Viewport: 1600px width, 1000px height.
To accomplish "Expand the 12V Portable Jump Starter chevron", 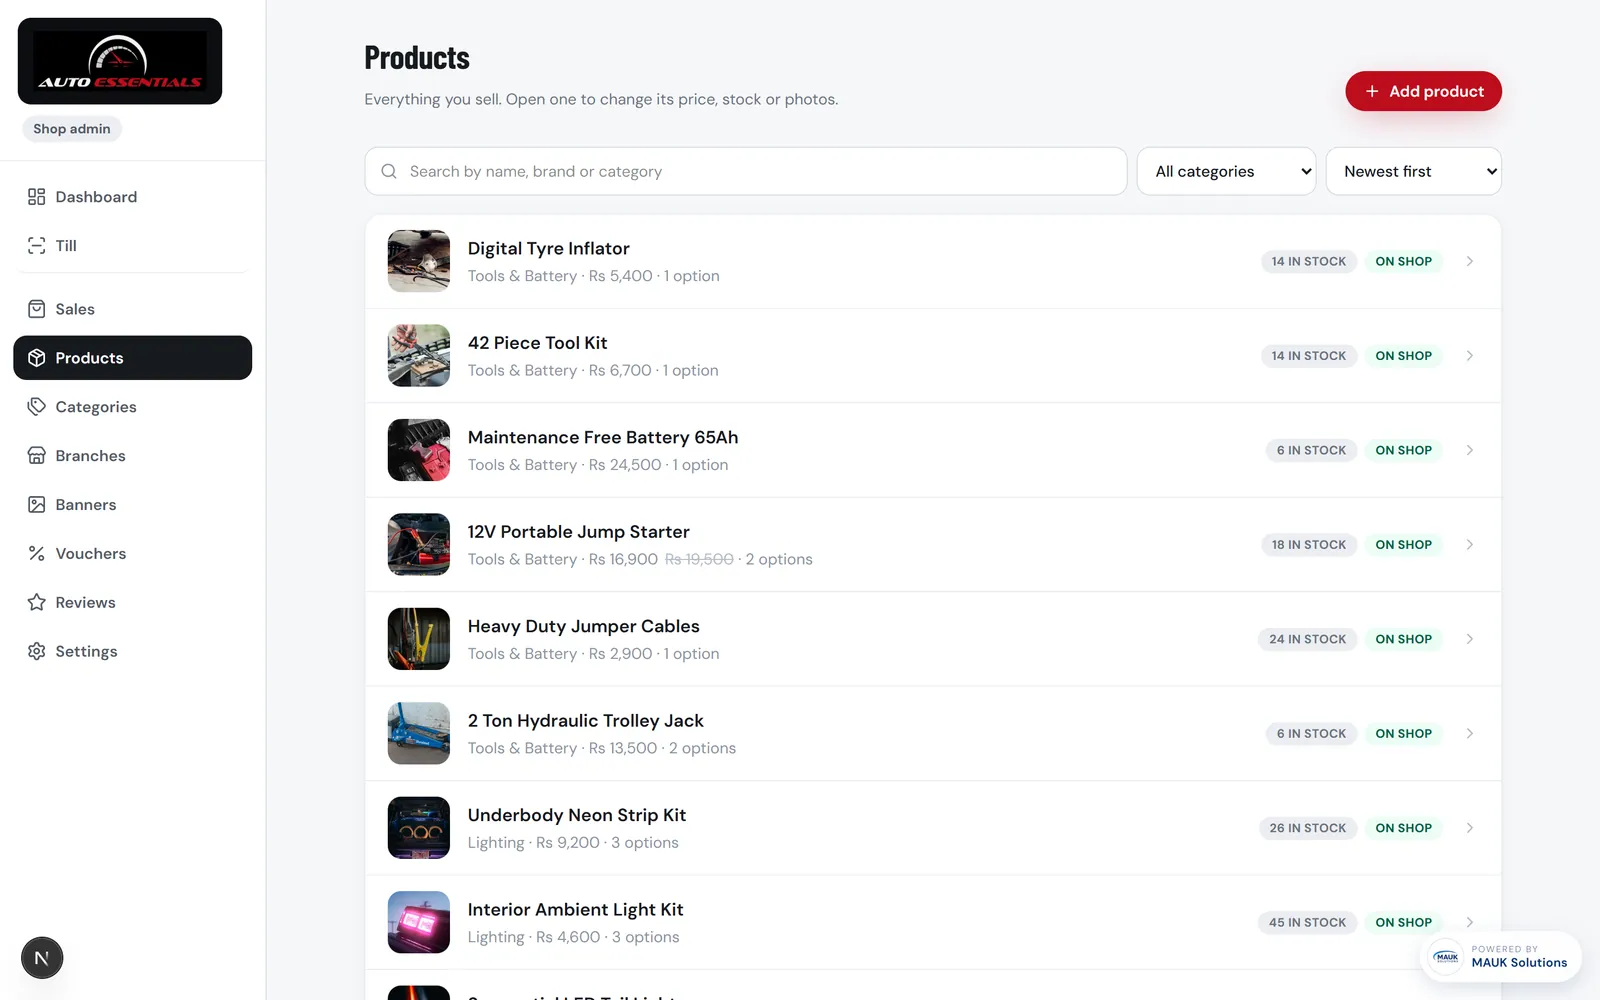I will [x=1470, y=545].
